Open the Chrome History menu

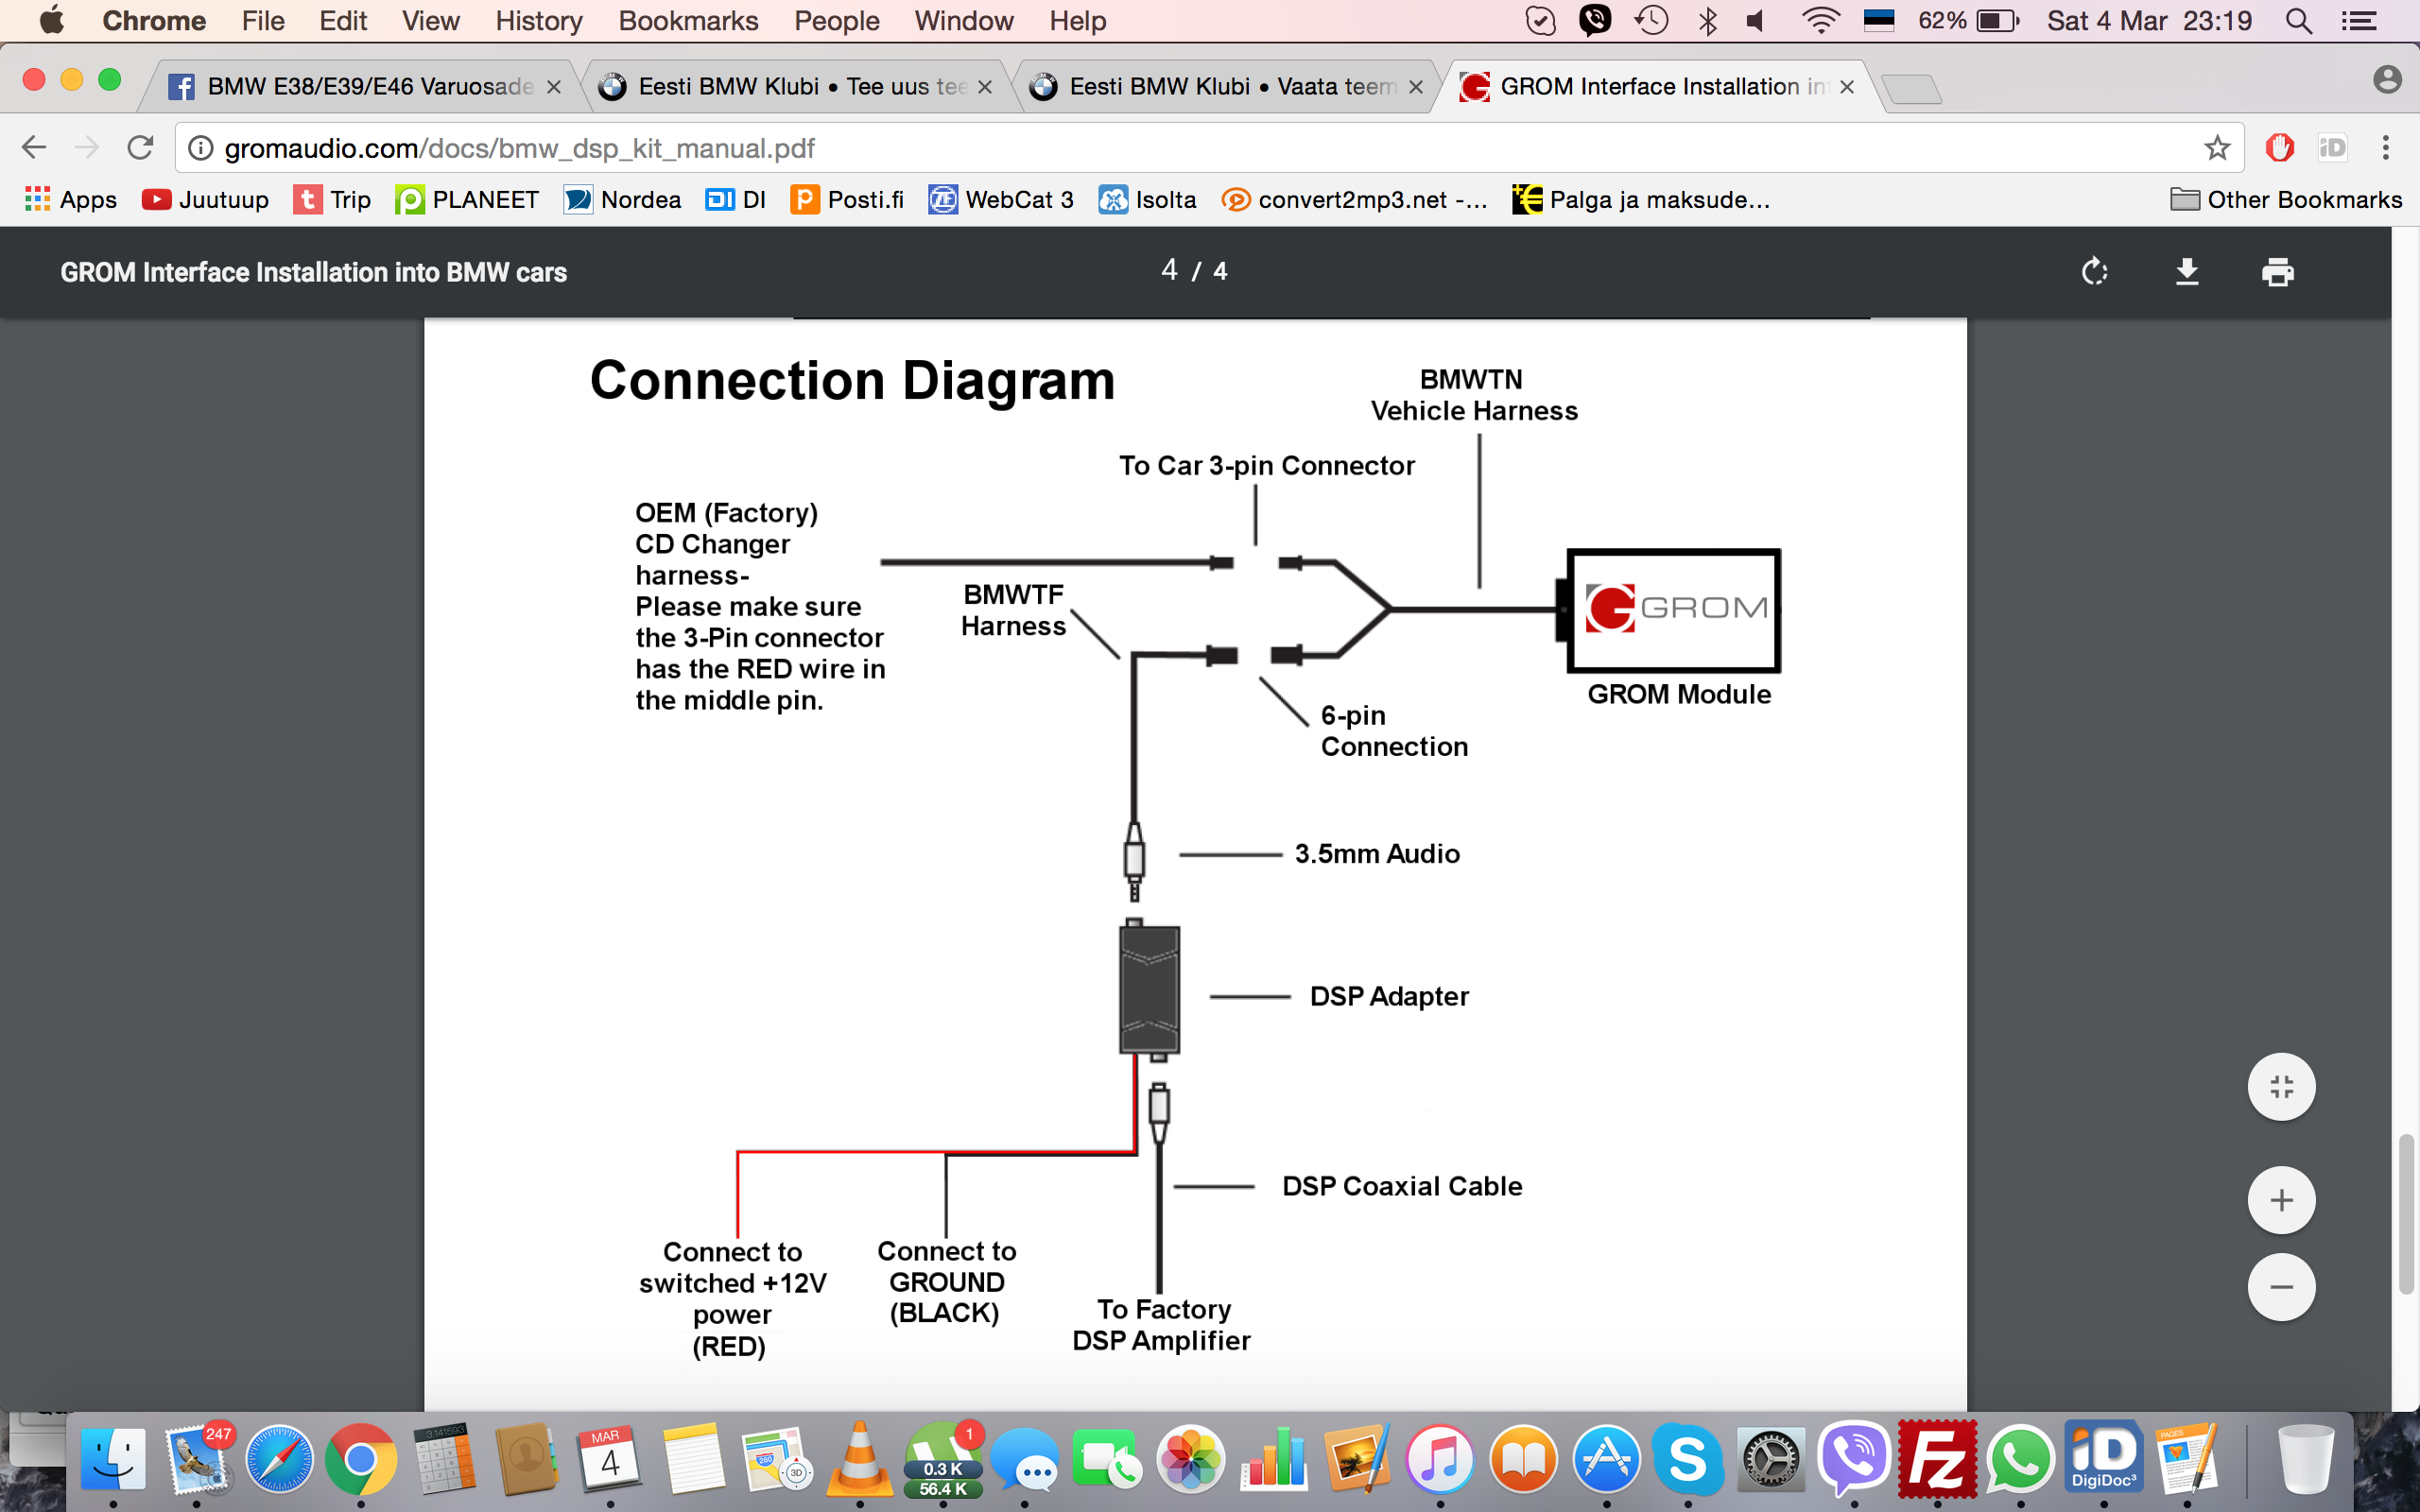tap(538, 21)
